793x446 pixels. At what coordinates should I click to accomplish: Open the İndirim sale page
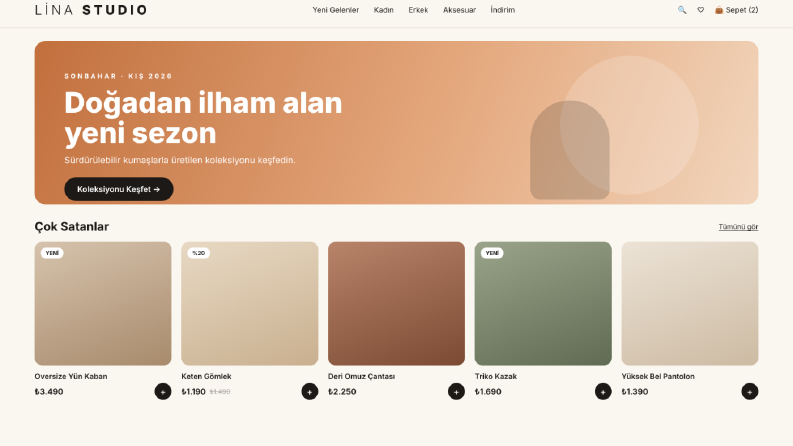pyautogui.click(x=502, y=10)
